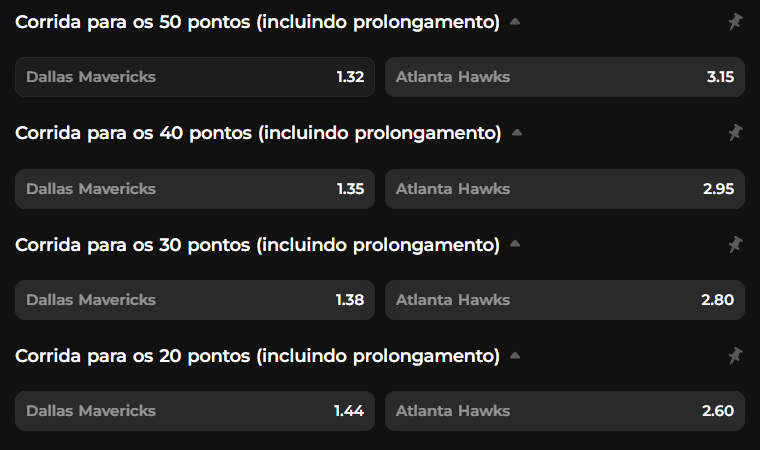Collapse the Corrida para os 40 pontos section

[516, 133]
